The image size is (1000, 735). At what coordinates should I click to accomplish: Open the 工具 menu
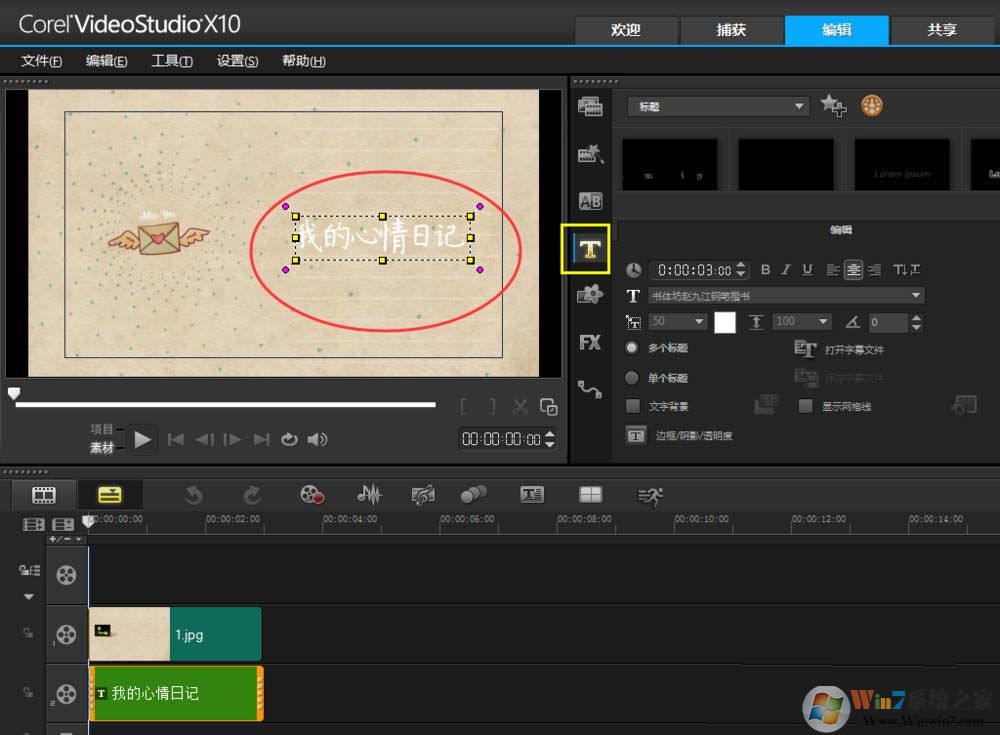coord(171,61)
